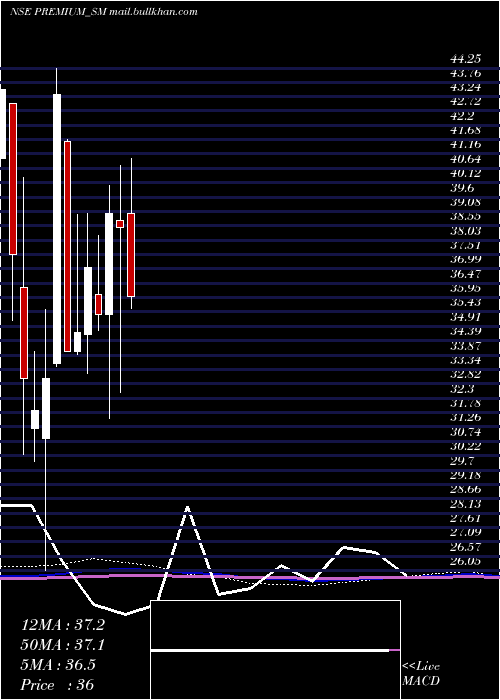Pick the 35.95 axis value
Image resolution: width=500 pixels, height=700 pixels.
pyautogui.click(x=465, y=288)
